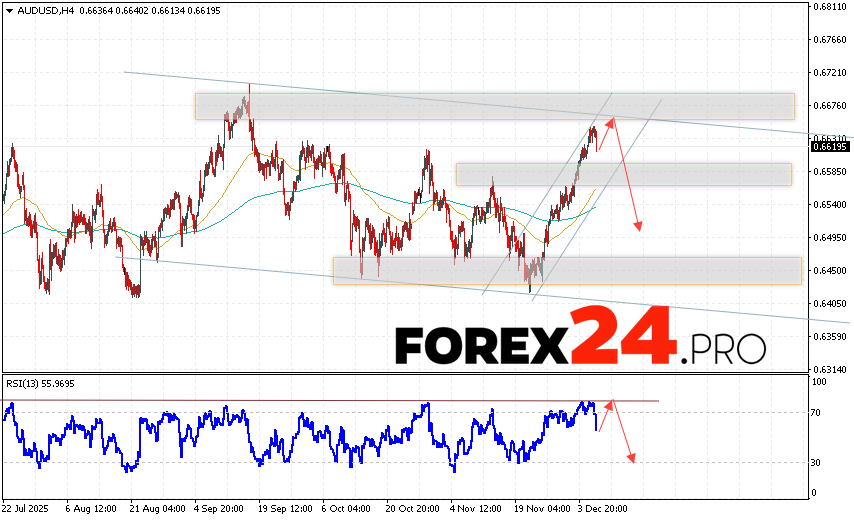The image size is (854, 520).
Task: Click the long red downward arrow on price chart
Action: 627,175
